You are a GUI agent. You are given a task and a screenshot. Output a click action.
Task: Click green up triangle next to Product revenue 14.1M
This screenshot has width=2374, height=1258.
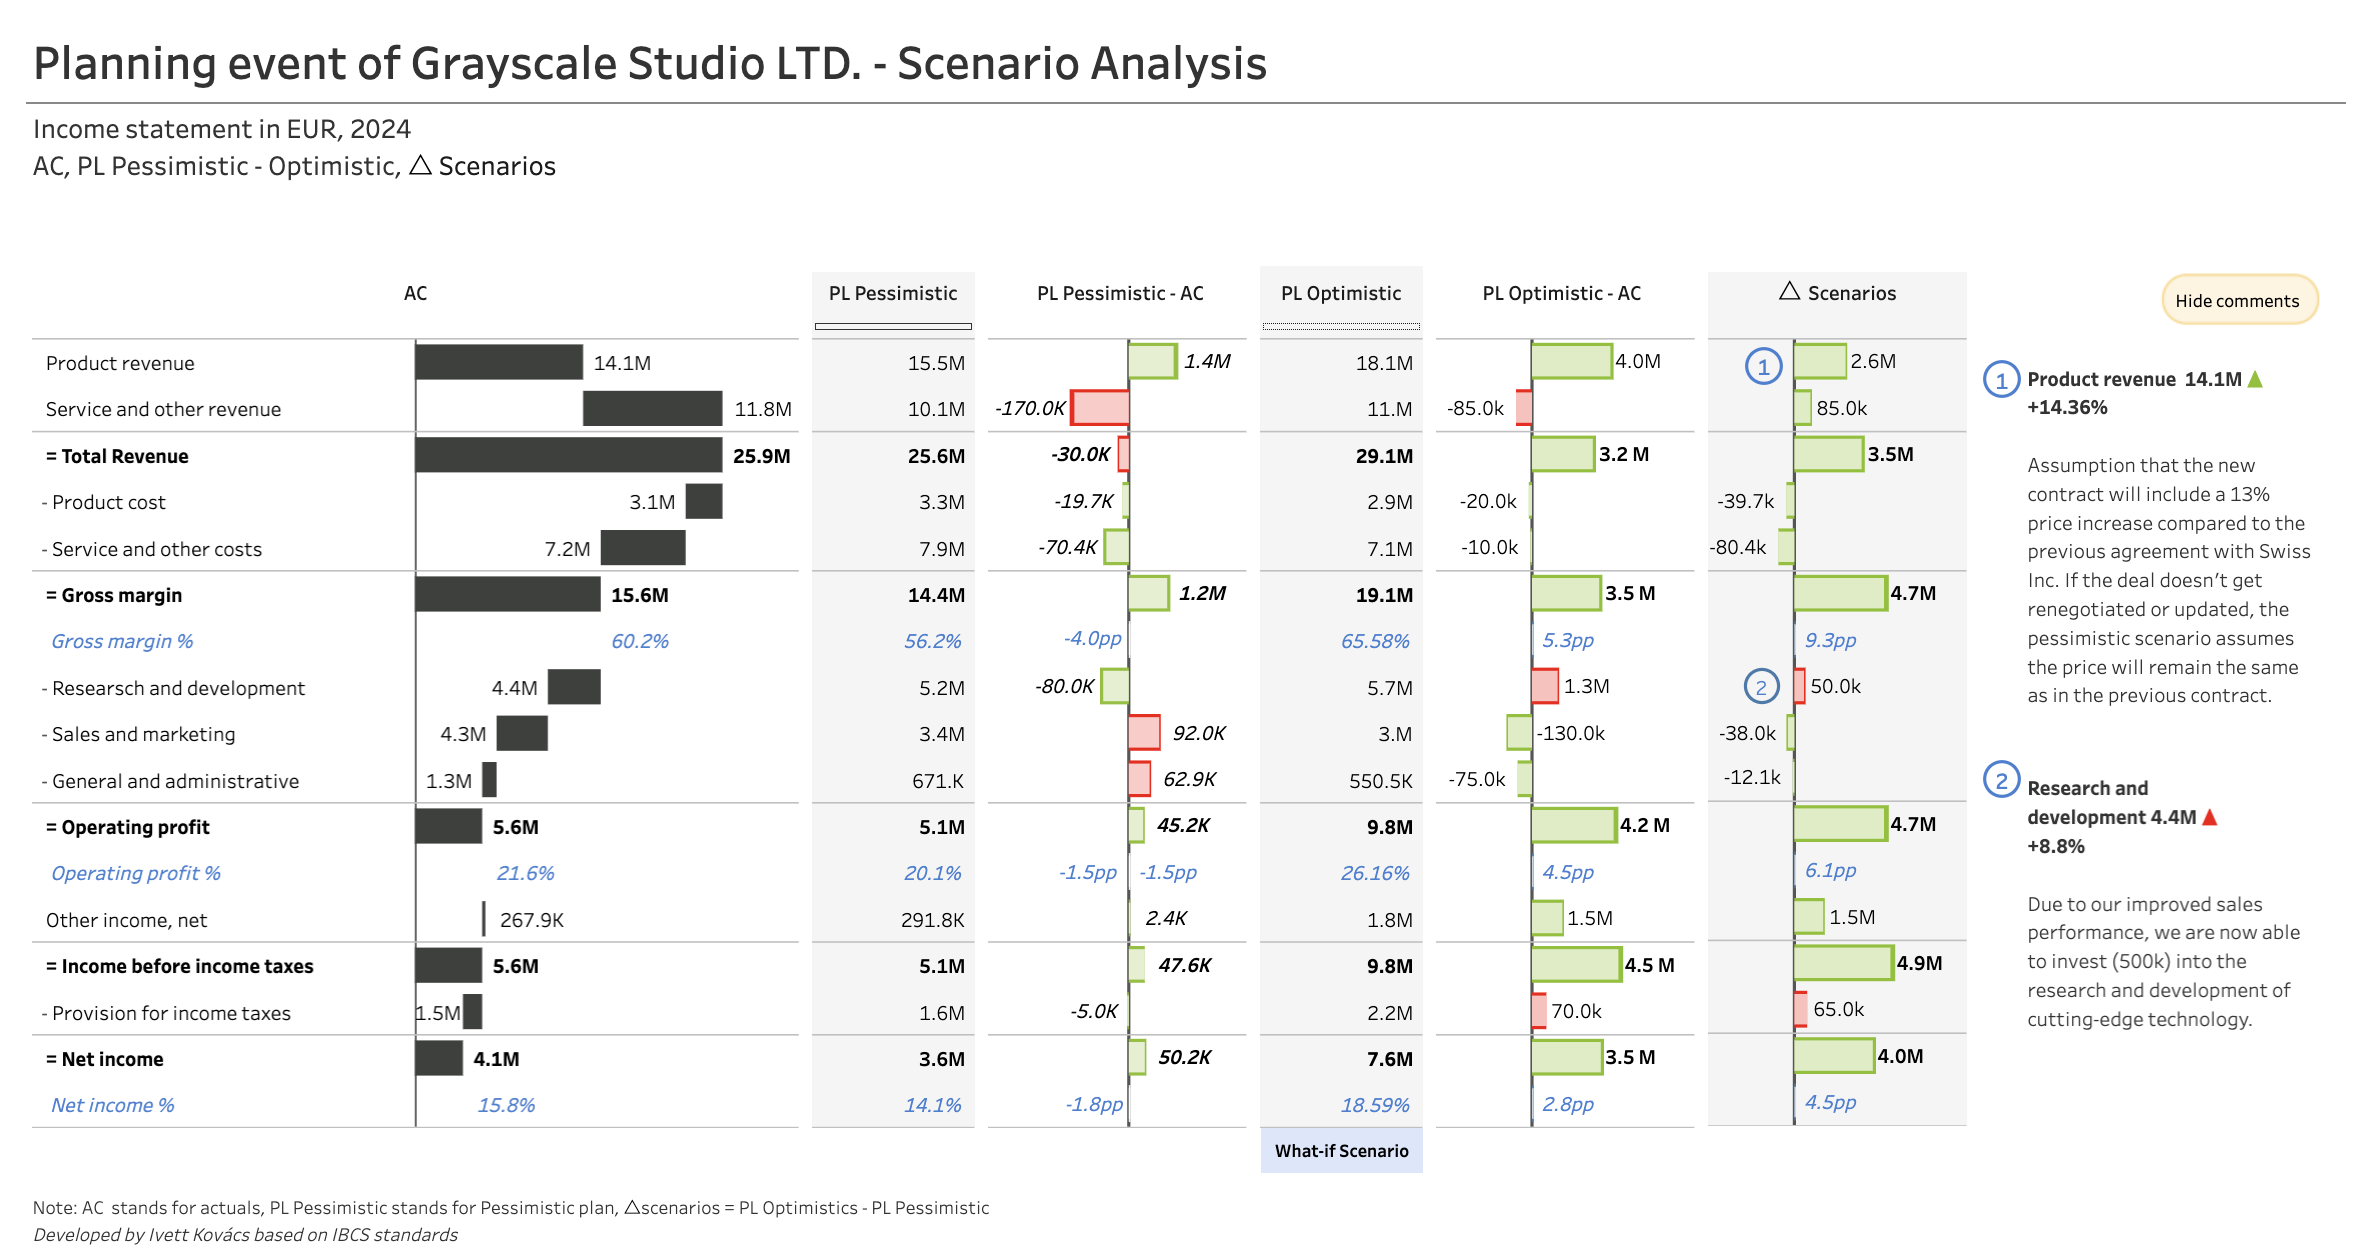coord(2255,380)
